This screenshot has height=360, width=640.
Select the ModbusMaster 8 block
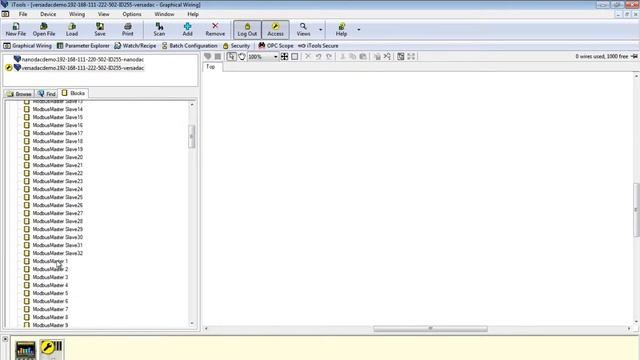[46, 317]
